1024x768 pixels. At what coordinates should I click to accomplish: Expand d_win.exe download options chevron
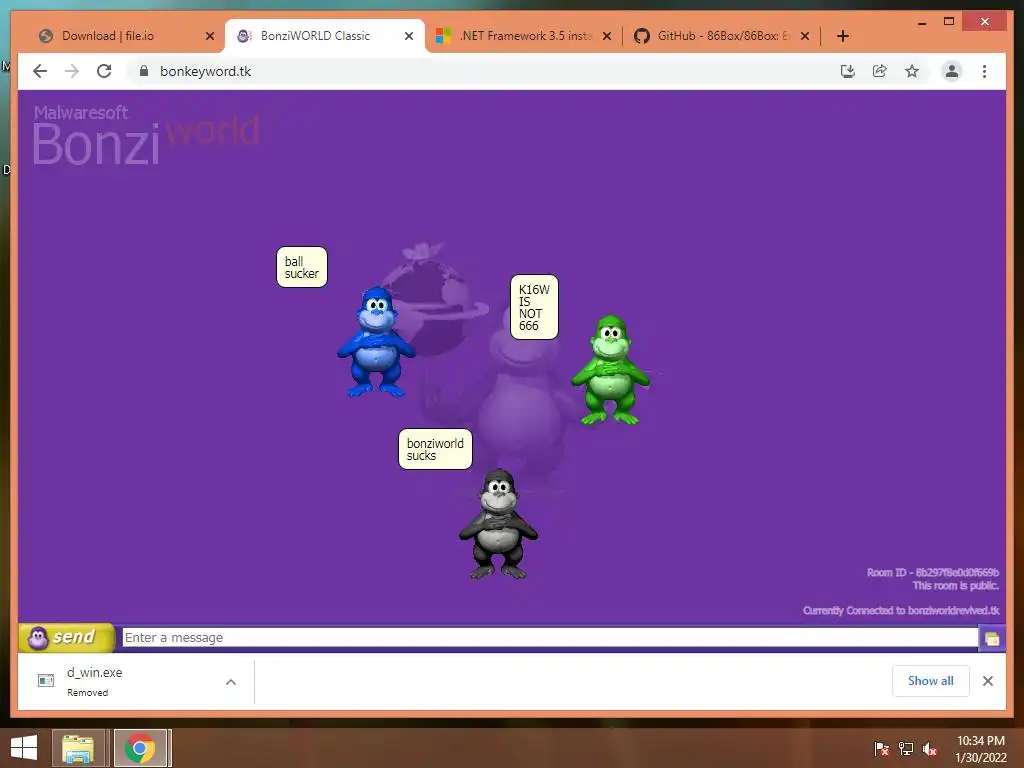(231, 682)
